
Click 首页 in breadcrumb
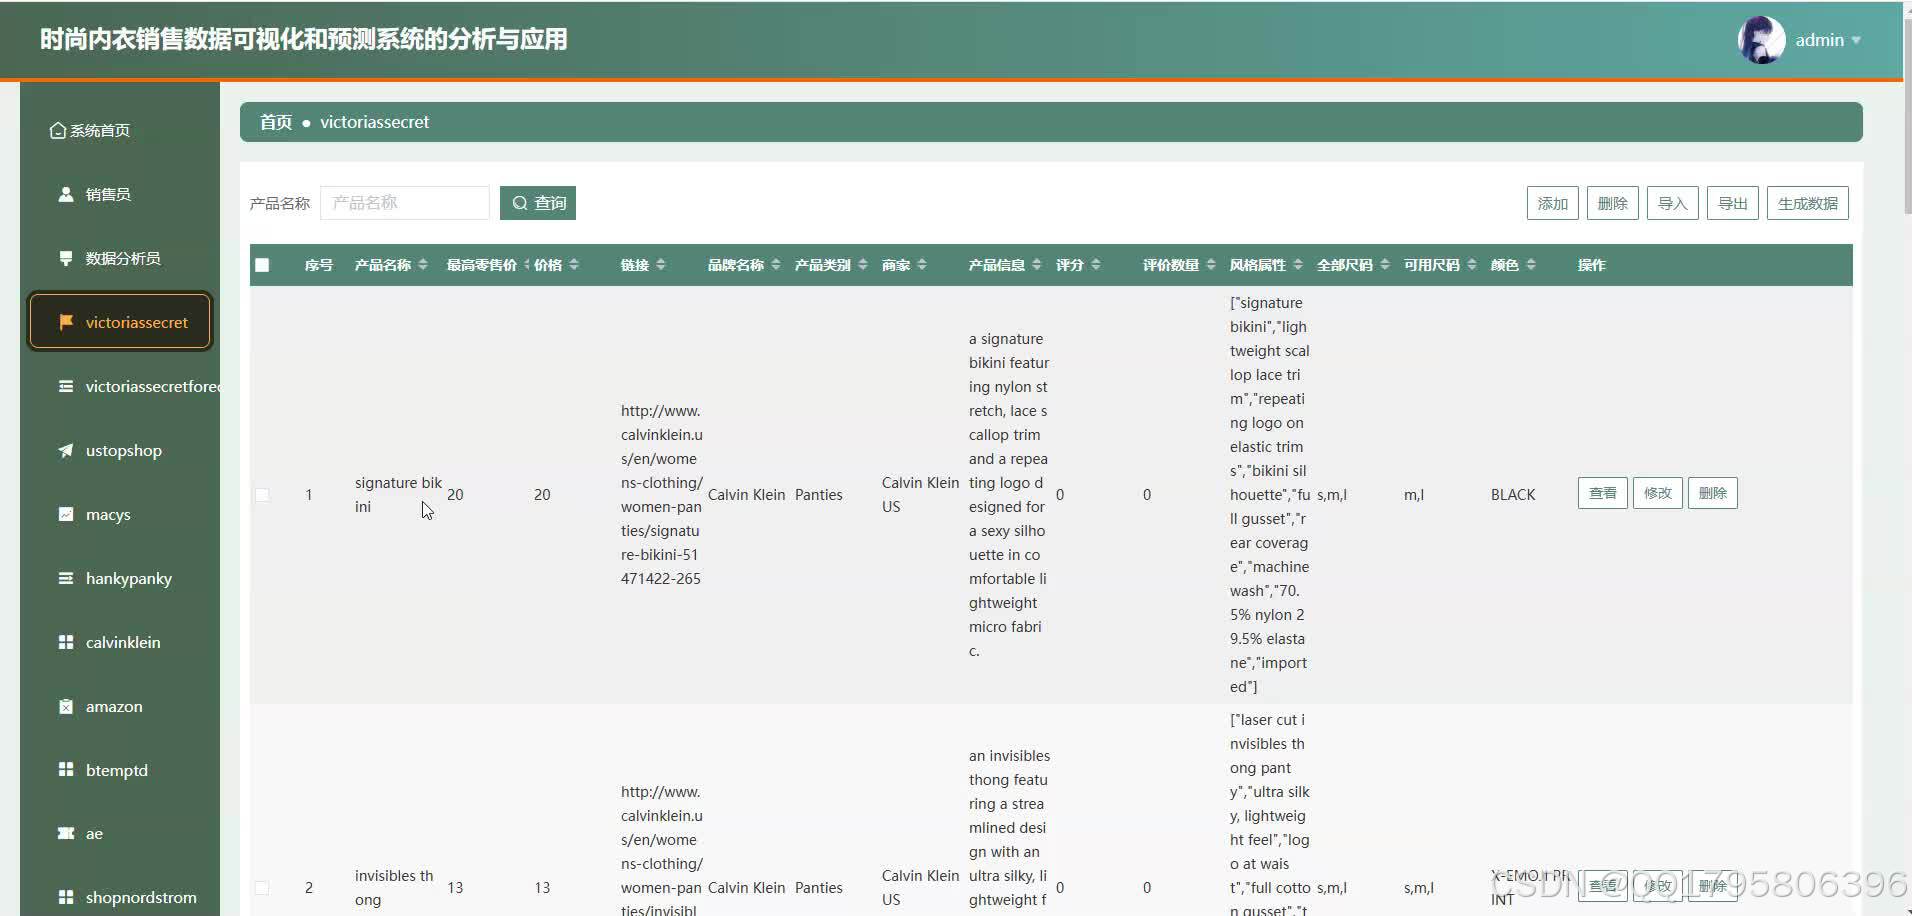pyautogui.click(x=275, y=122)
